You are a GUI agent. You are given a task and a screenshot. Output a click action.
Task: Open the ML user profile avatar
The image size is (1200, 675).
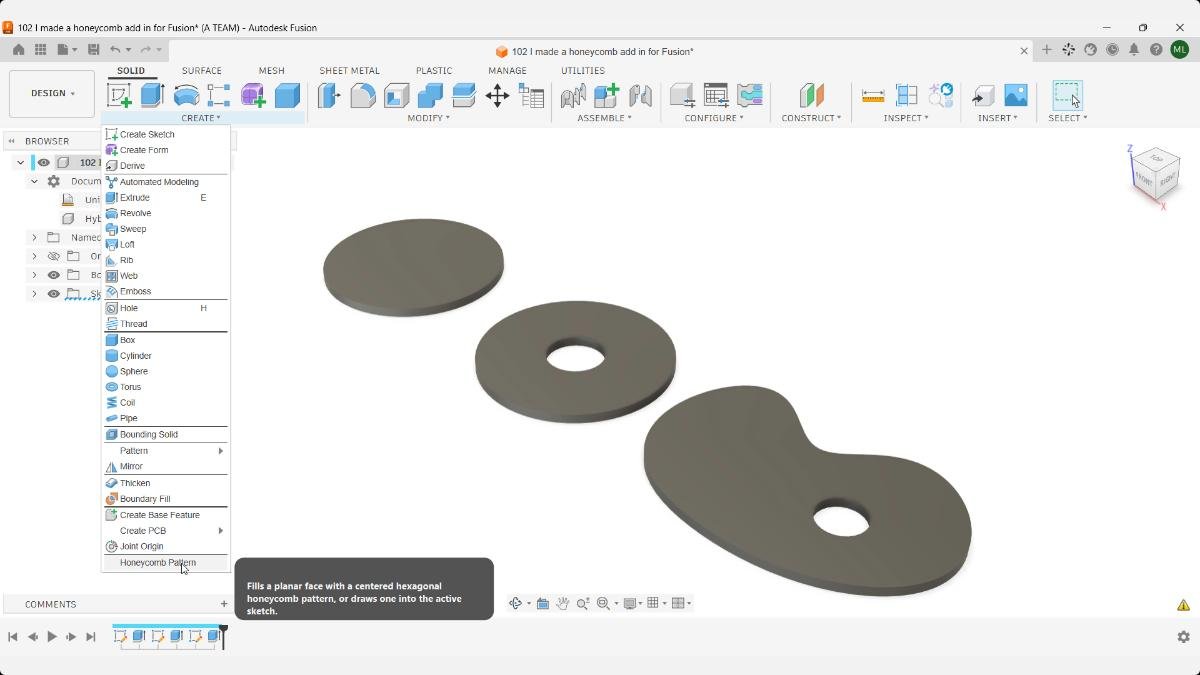coord(1180,49)
